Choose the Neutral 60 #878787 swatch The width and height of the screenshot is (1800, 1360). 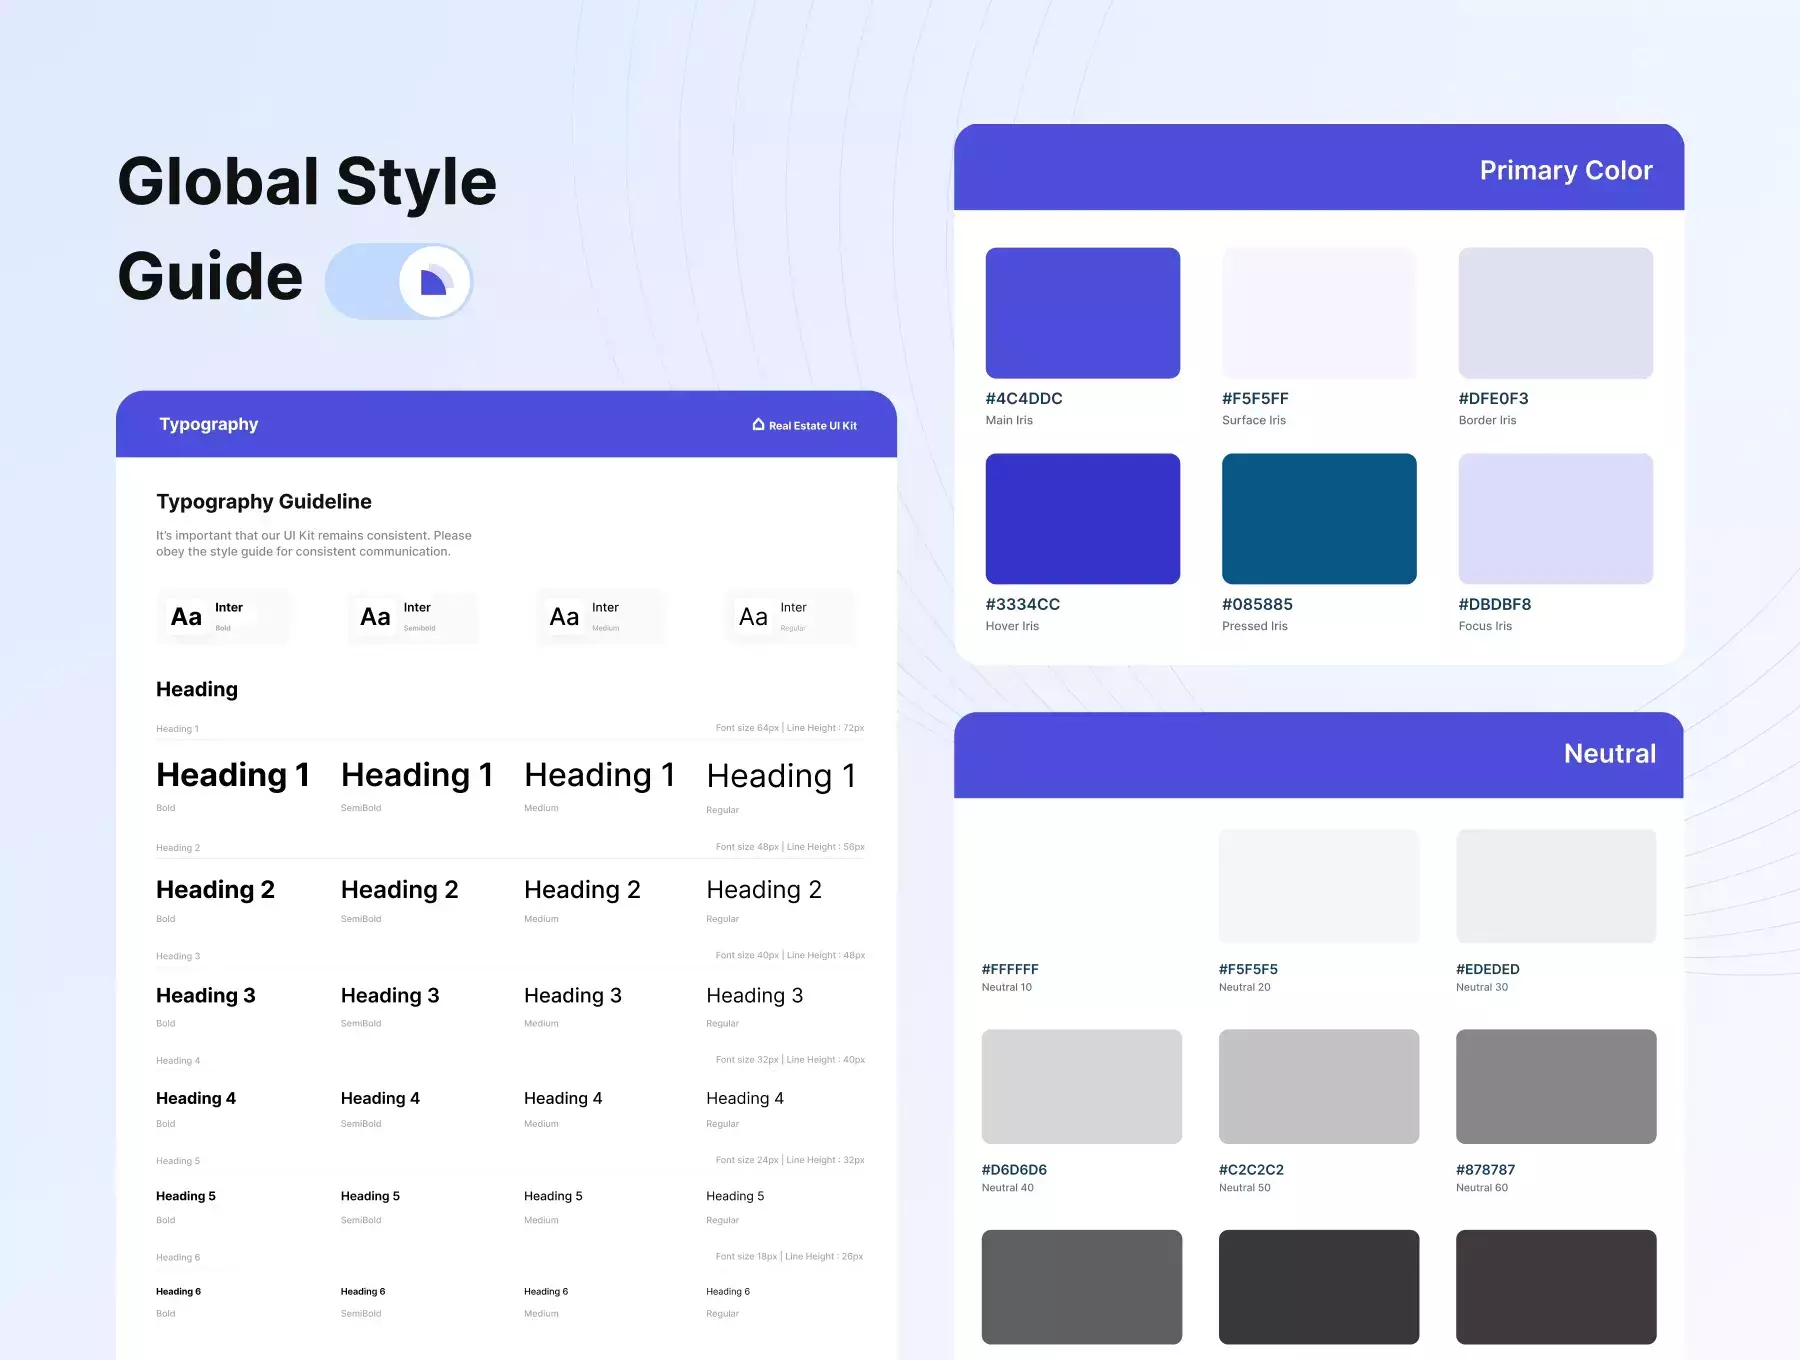tap(1556, 1087)
